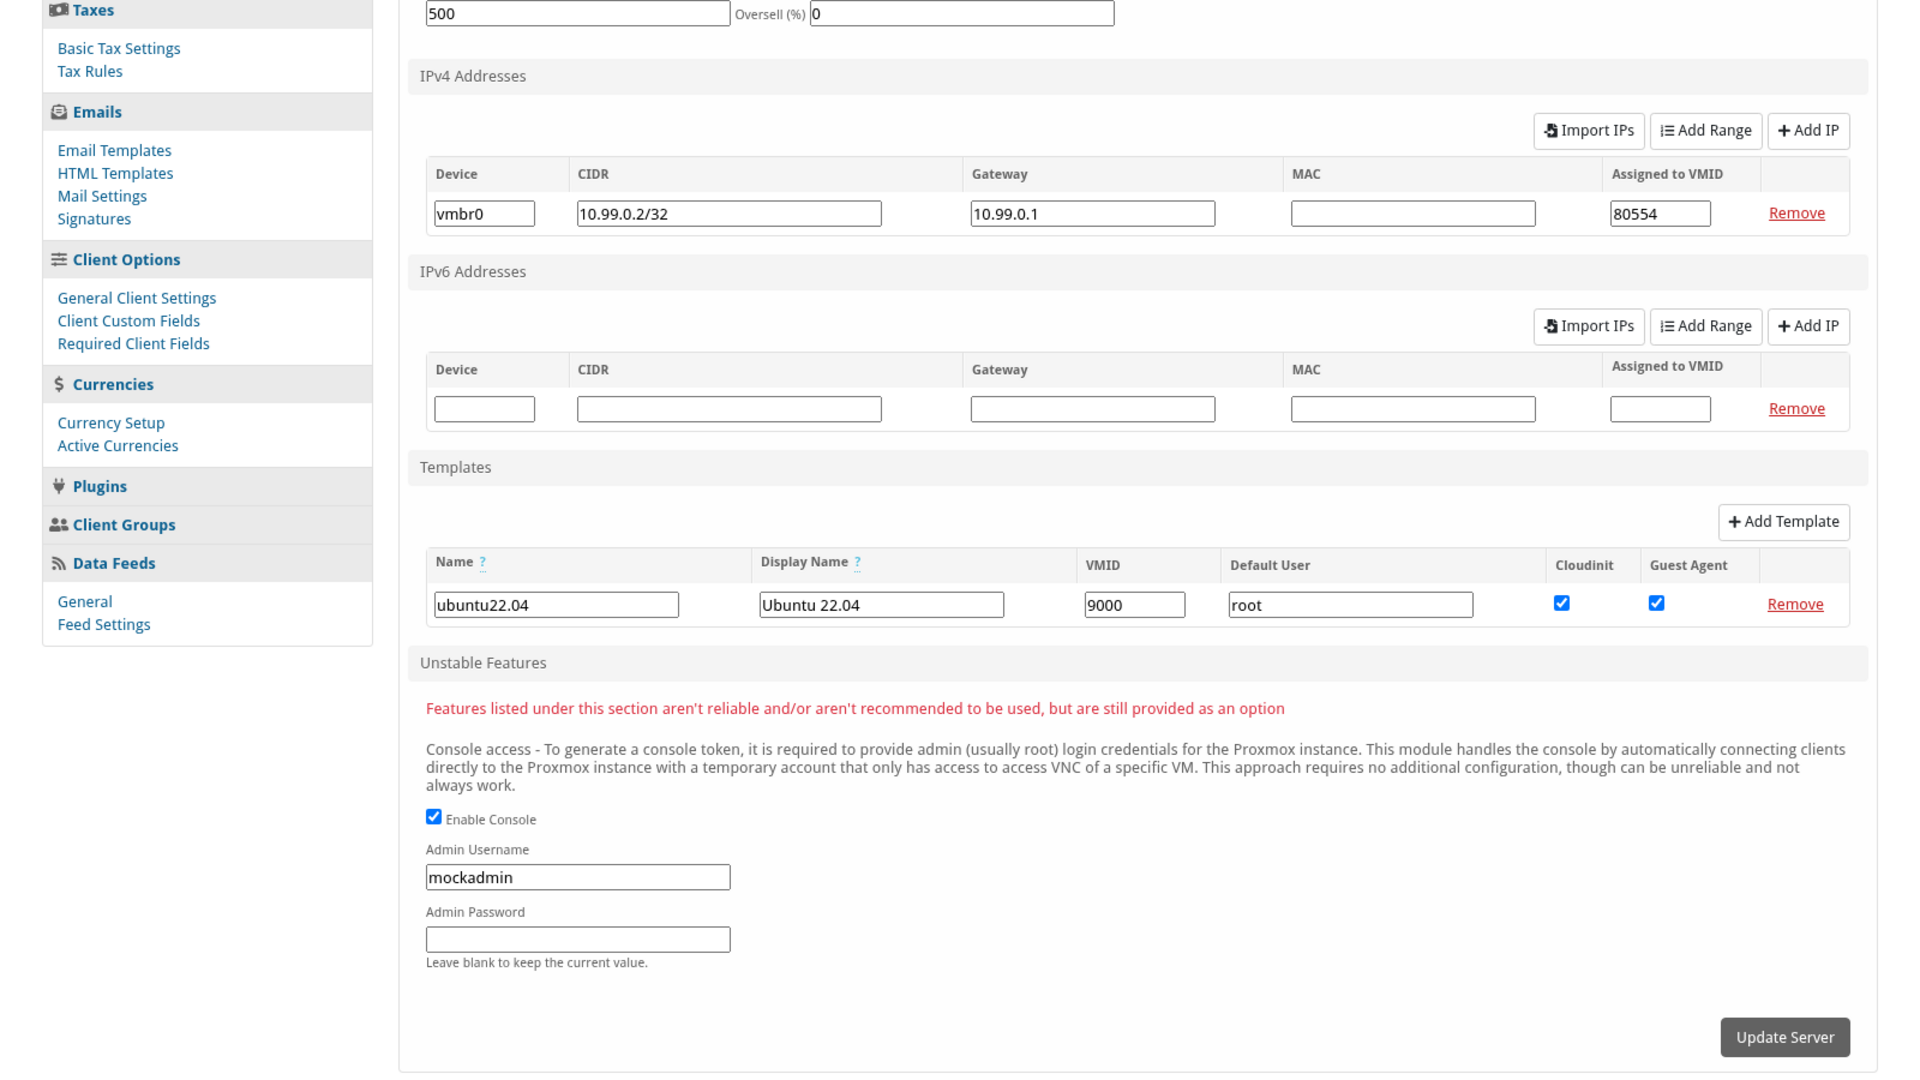Click the Currencies dollar icon
This screenshot has height=1080, width=1920.
coord(59,384)
